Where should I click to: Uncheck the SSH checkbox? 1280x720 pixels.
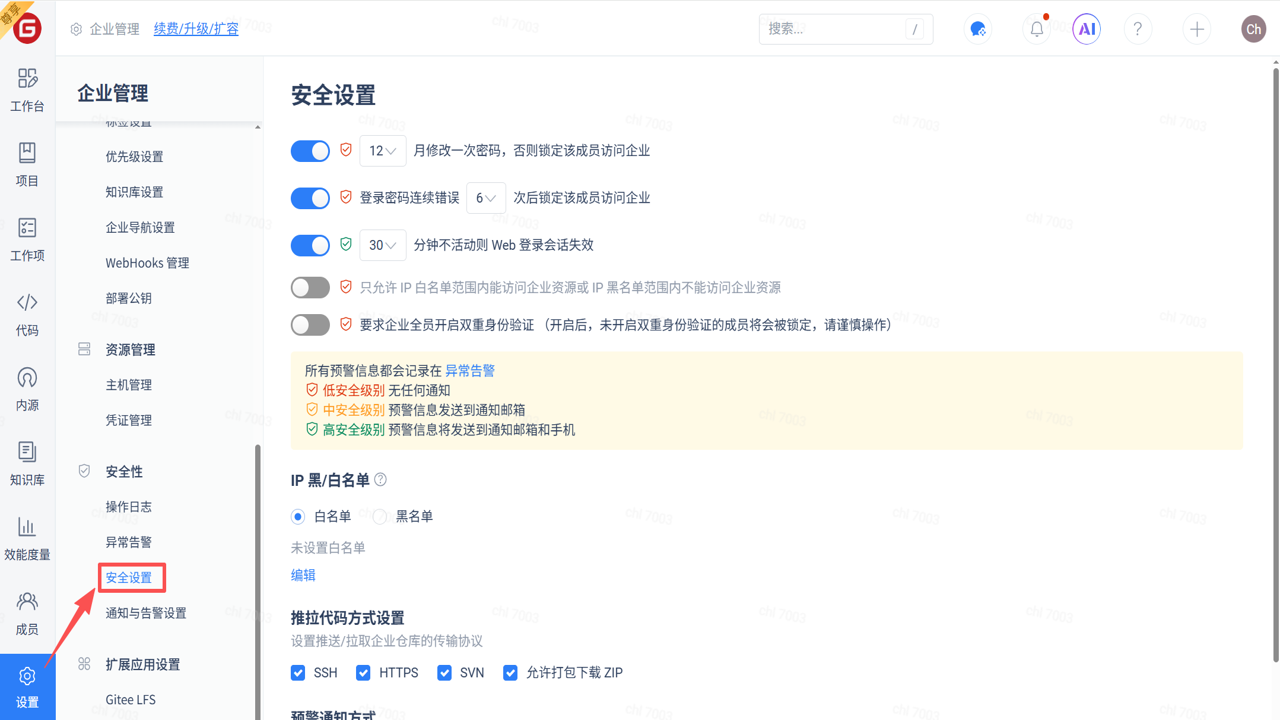pyautogui.click(x=298, y=673)
